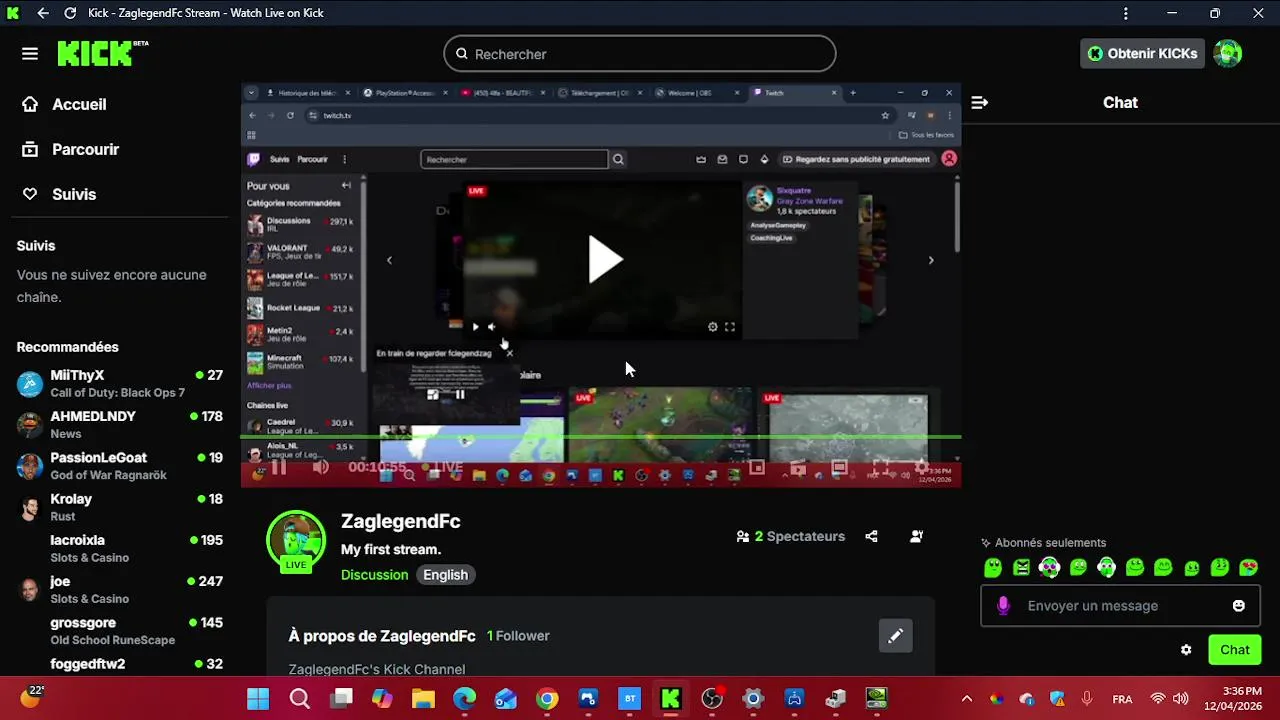Click the pencil edit icon

895,635
